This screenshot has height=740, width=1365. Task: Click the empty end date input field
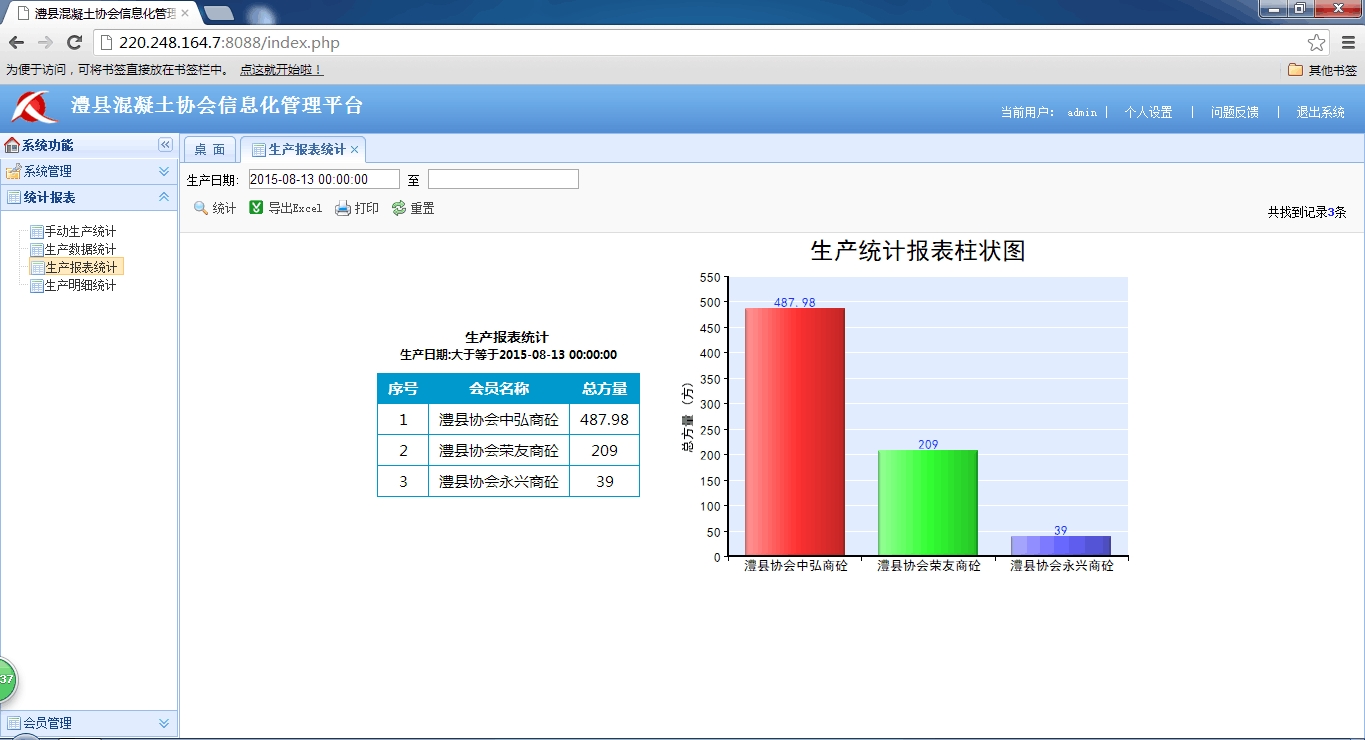pos(503,179)
